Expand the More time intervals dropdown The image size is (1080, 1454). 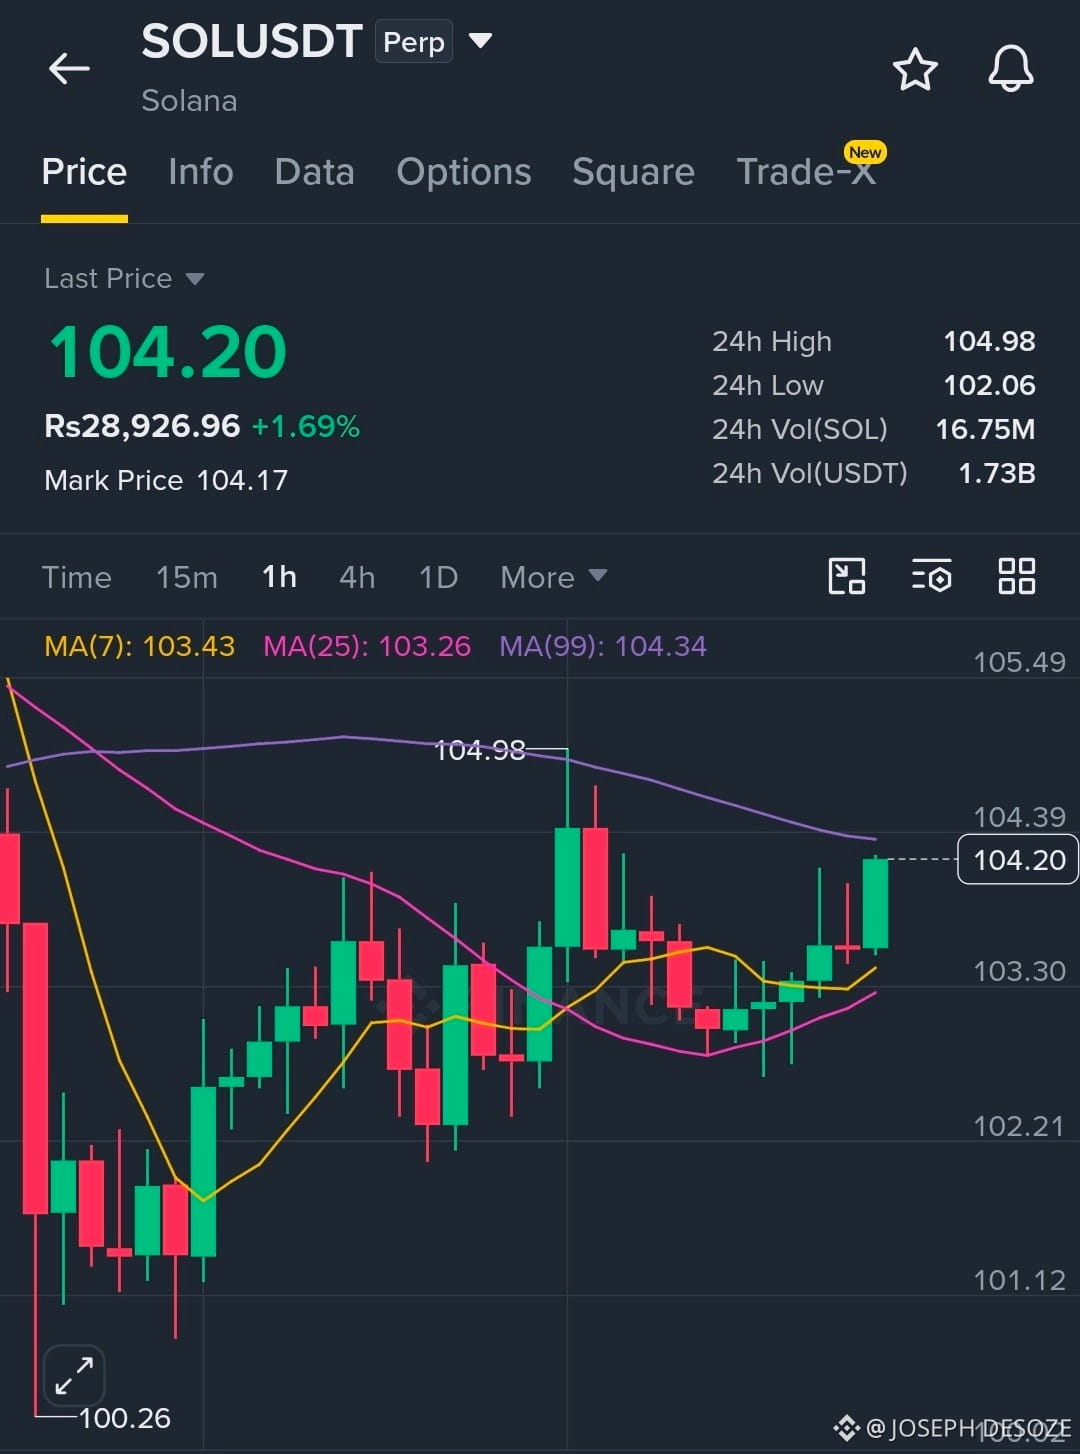click(553, 577)
